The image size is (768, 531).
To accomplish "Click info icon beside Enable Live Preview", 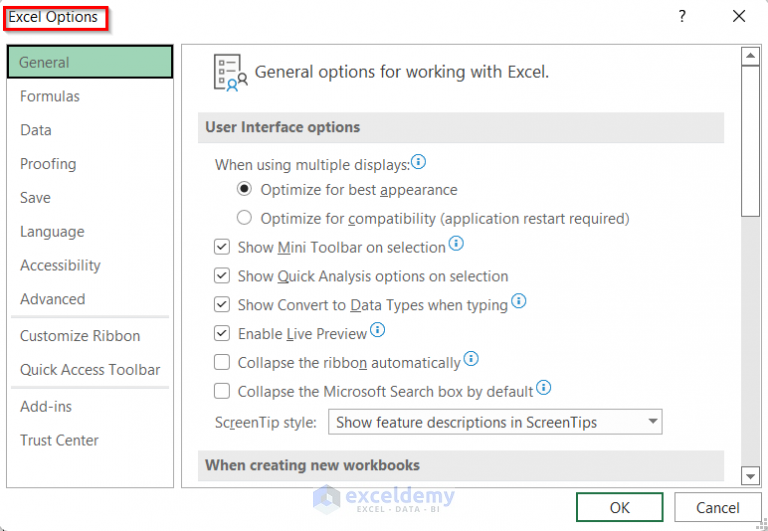I will pyautogui.click(x=378, y=330).
